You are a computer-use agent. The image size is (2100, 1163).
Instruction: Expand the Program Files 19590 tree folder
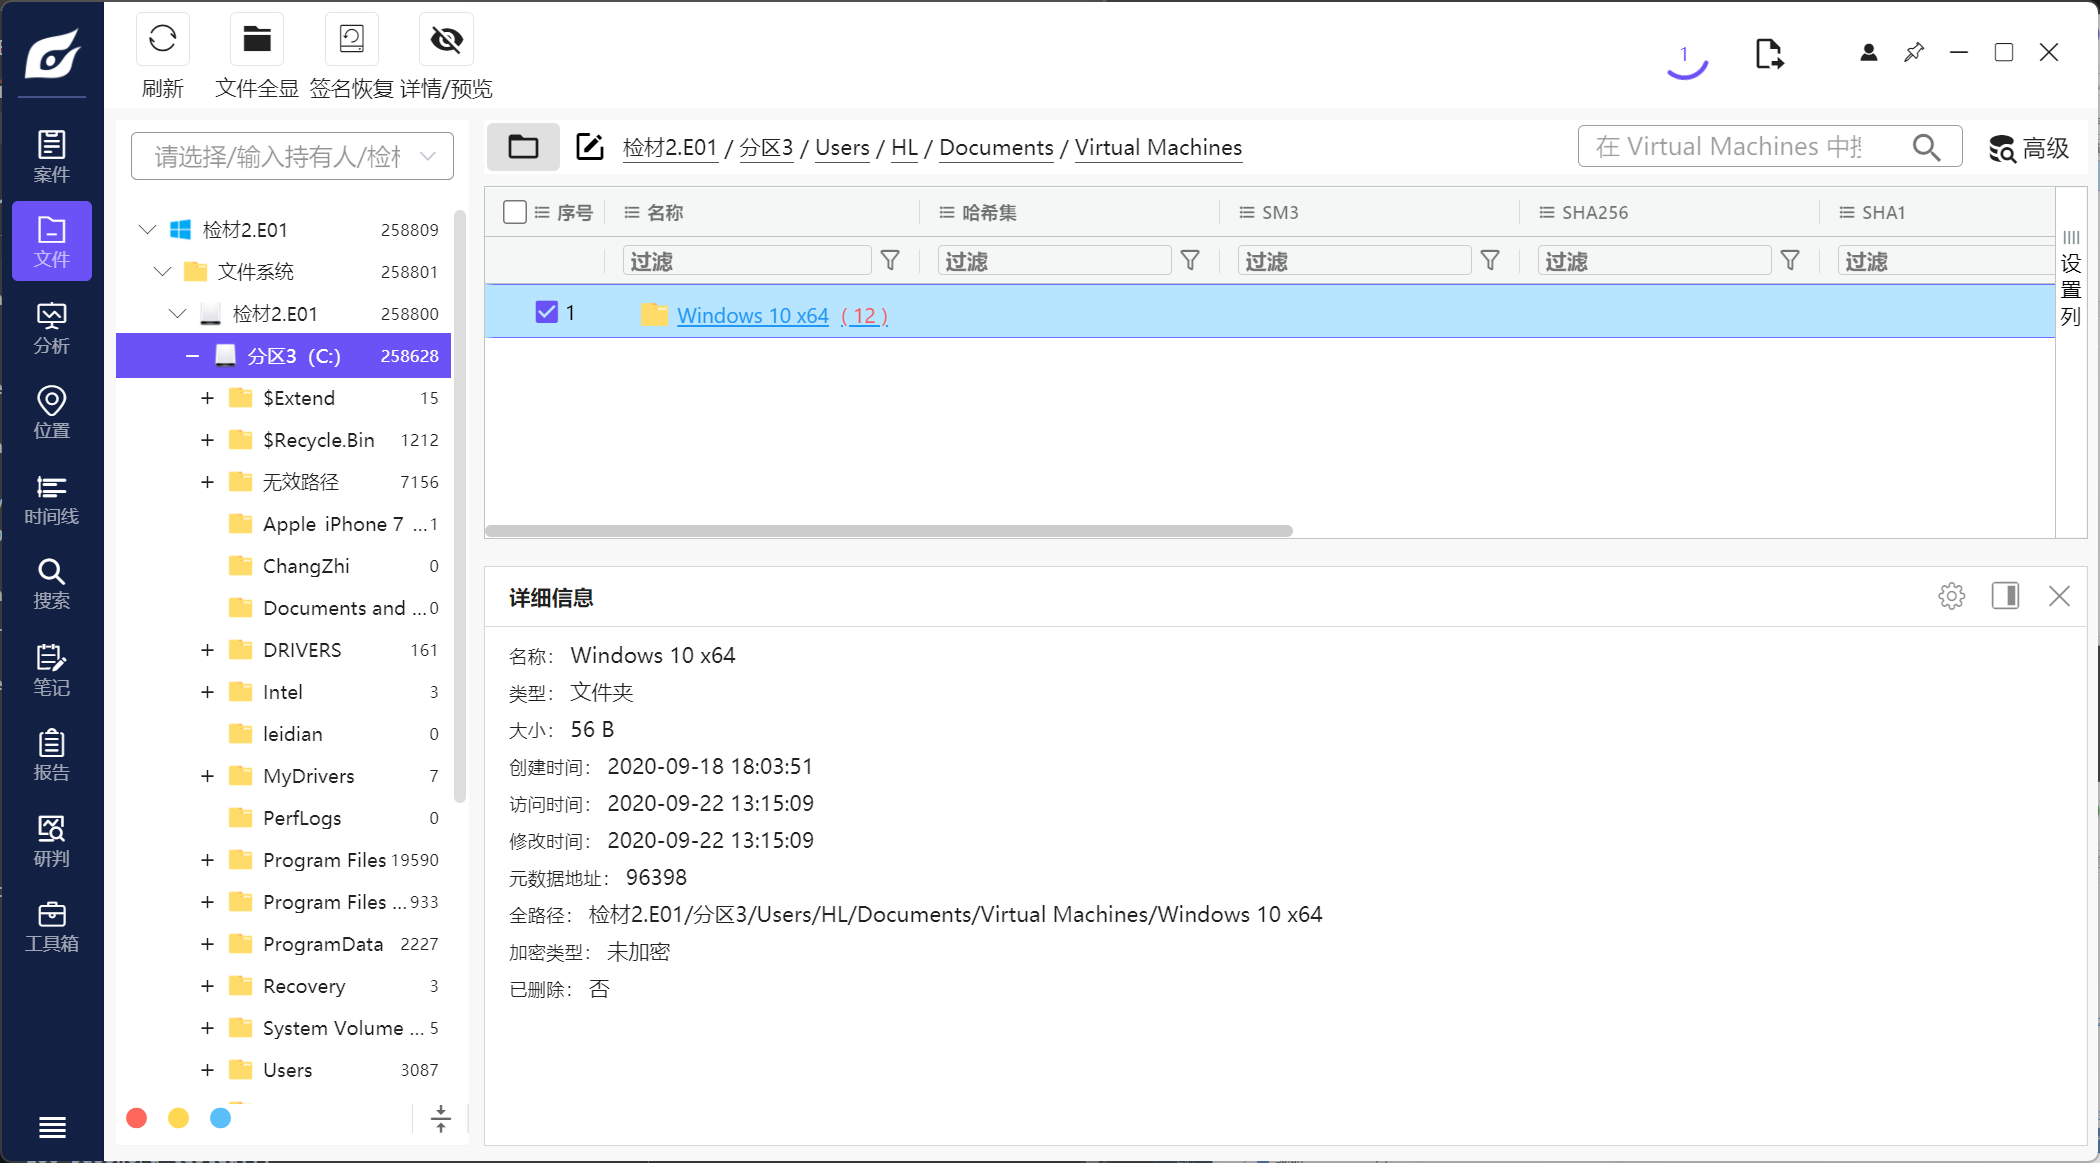[x=207, y=860]
